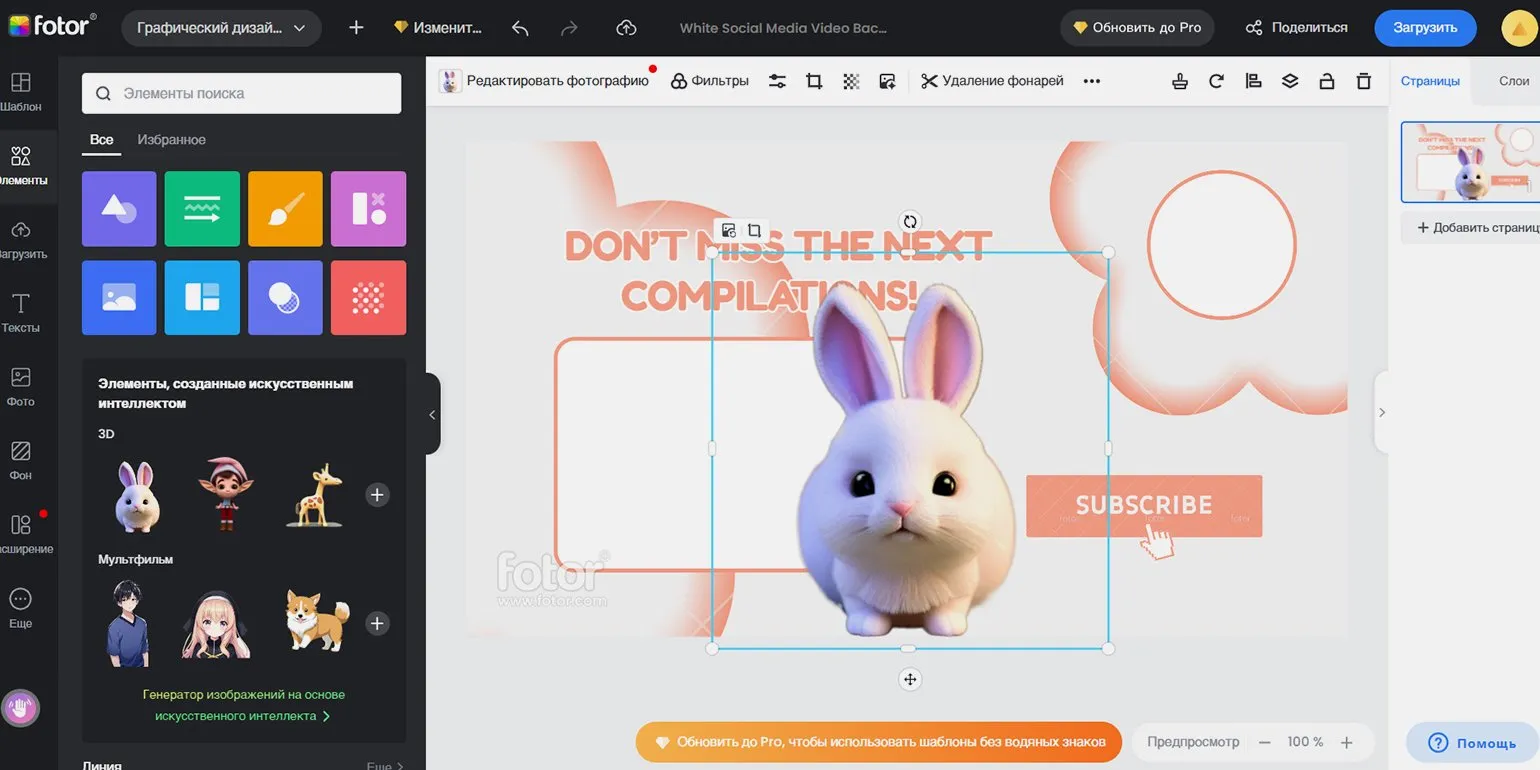
Task: Select the Избранное tab
Action: click(171, 140)
